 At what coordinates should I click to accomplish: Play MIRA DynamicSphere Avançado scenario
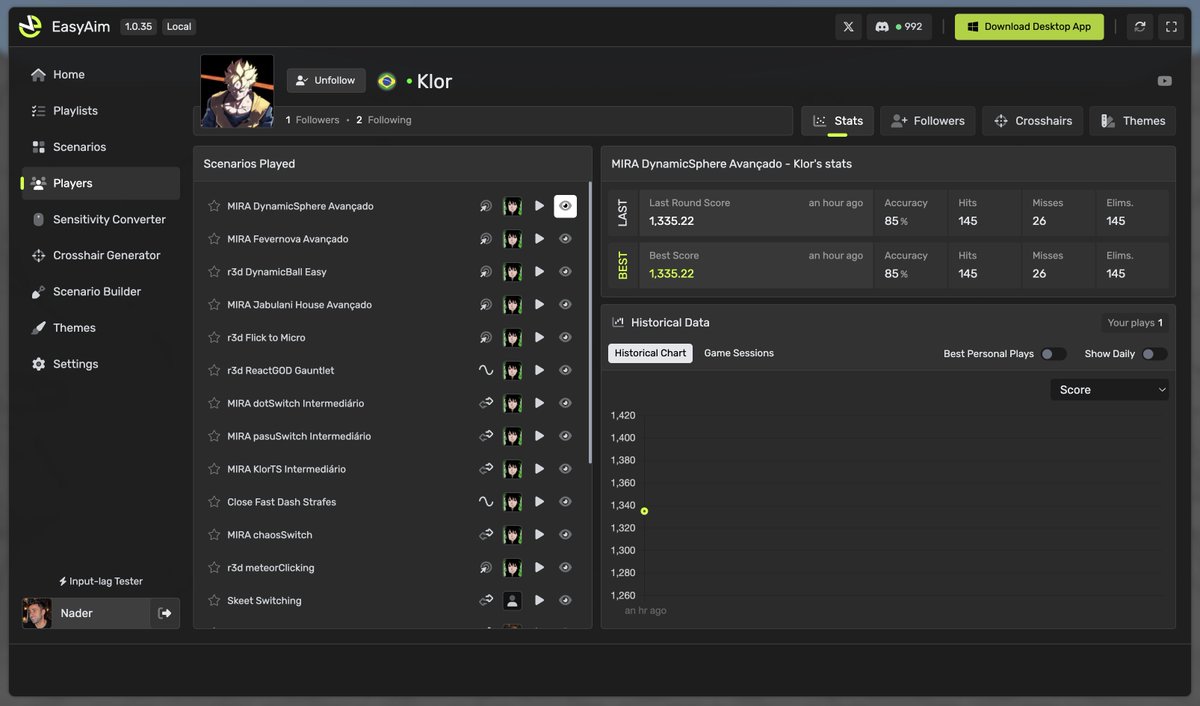(x=539, y=206)
